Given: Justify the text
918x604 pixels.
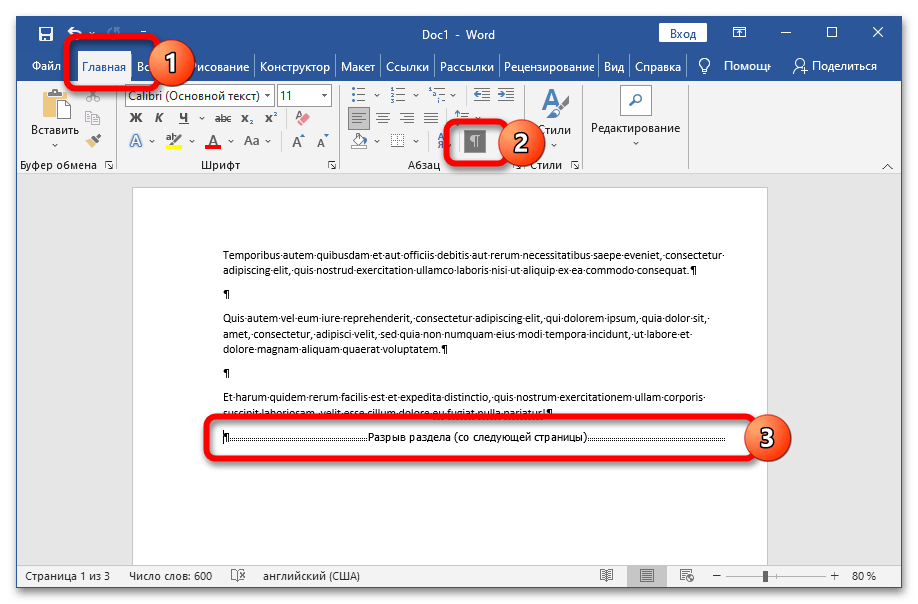Looking at the screenshot, I should 431,118.
